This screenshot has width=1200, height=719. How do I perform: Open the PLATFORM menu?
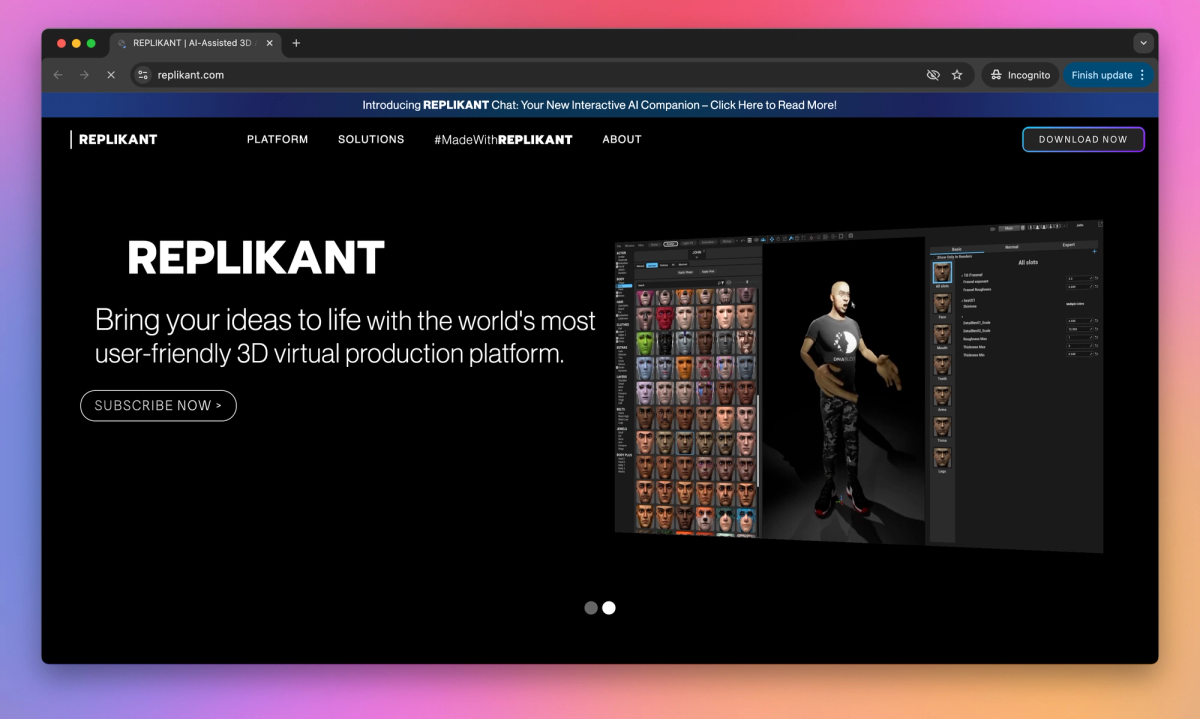(x=277, y=139)
